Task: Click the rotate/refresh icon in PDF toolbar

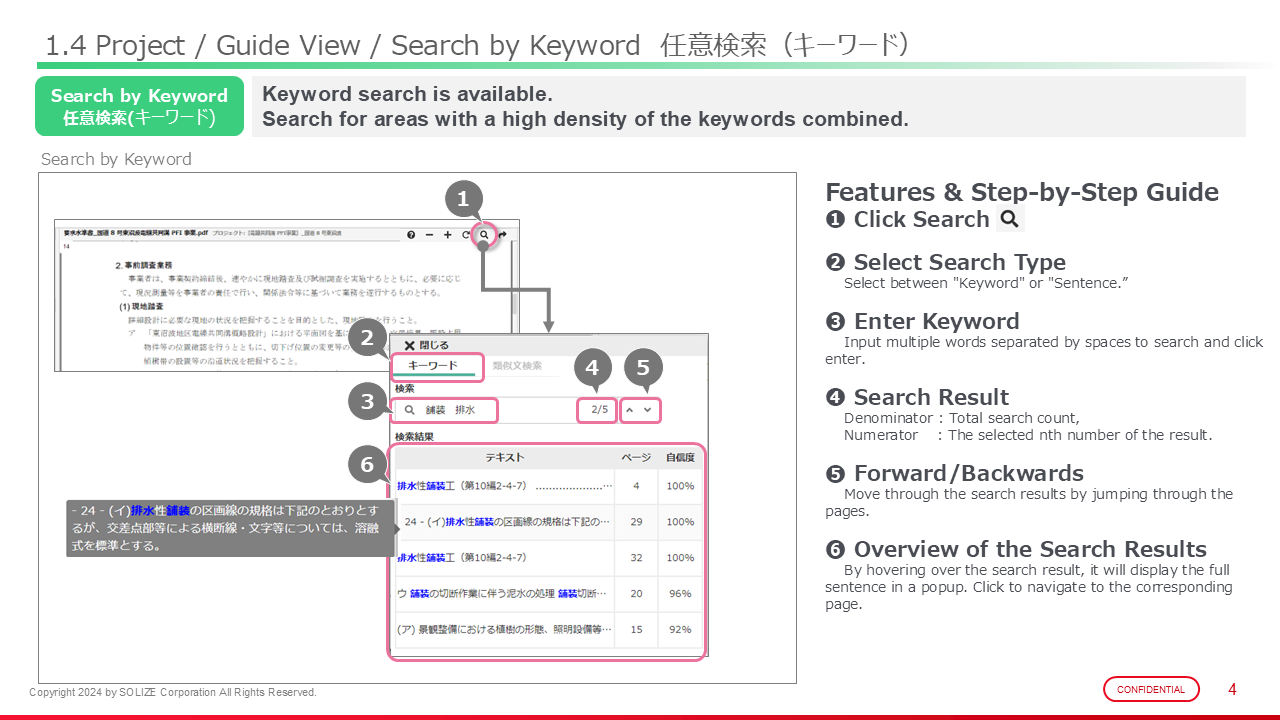Action: point(466,235)
